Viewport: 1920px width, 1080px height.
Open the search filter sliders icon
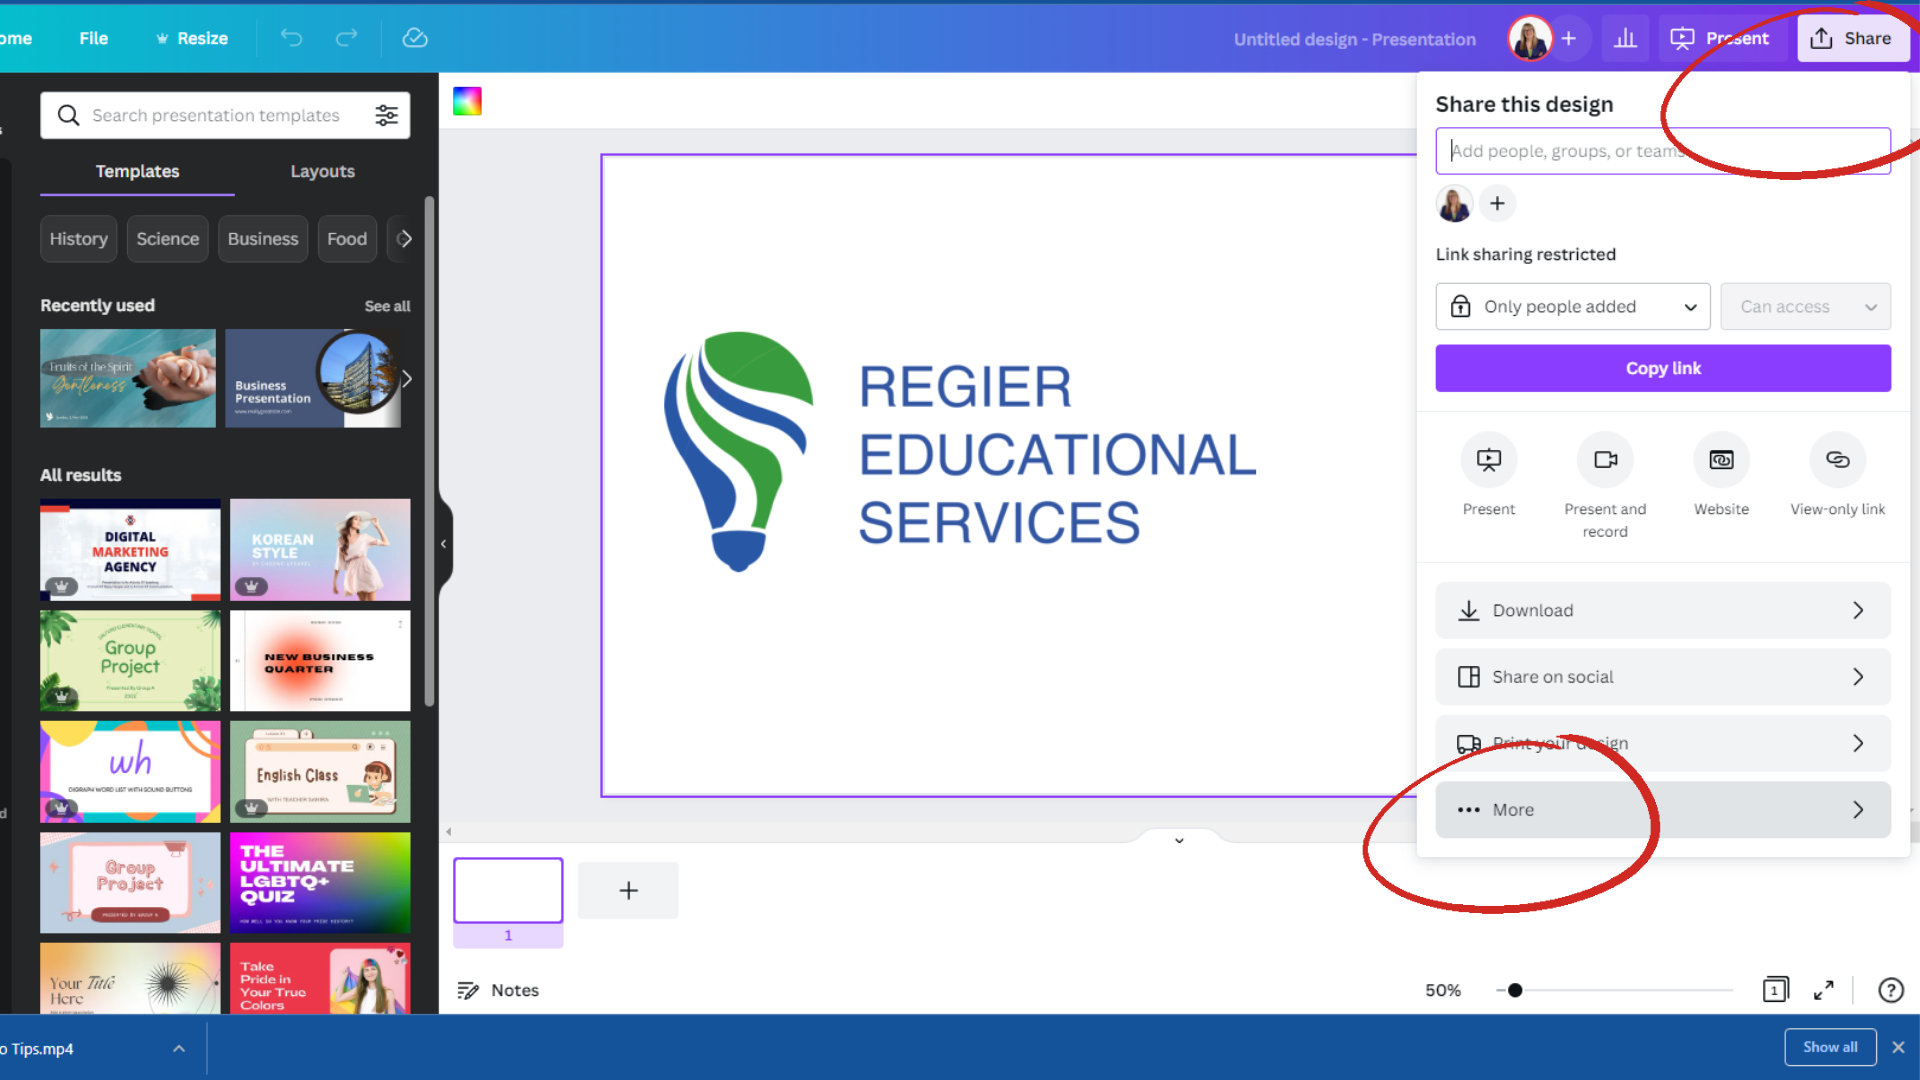pos(386,116)
